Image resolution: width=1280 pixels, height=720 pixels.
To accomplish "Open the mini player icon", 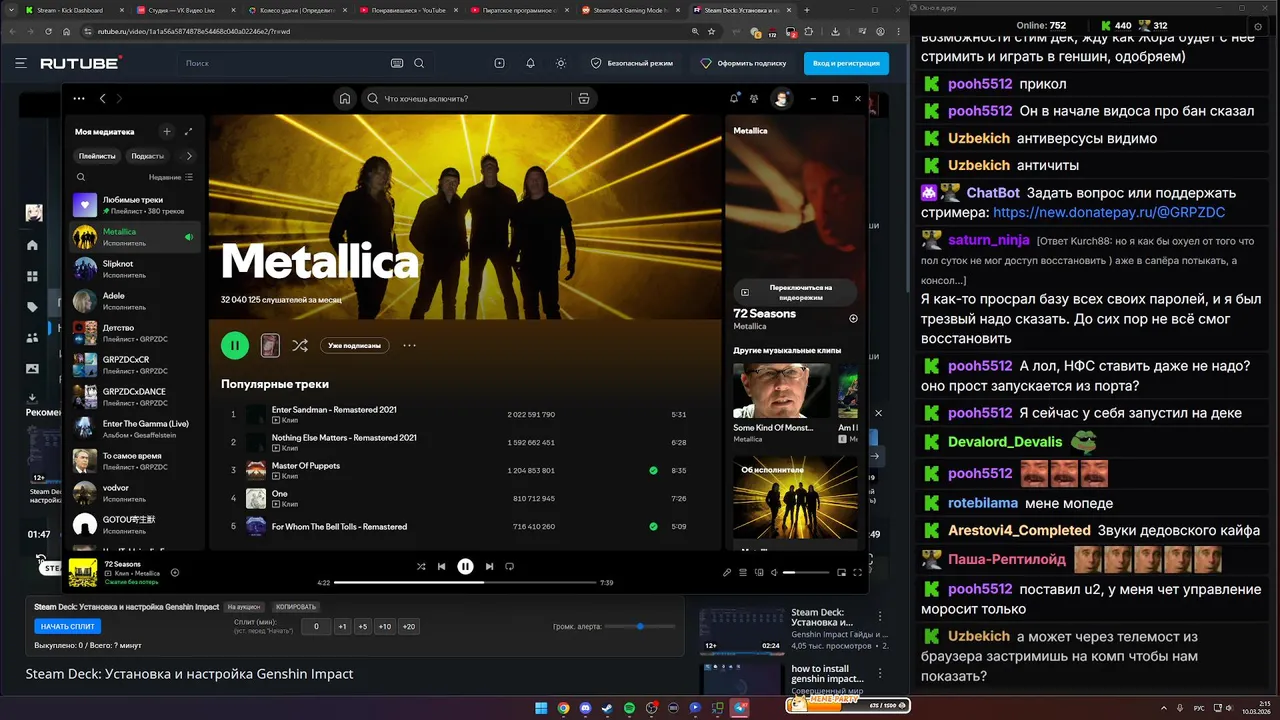I will pos(841,572).
